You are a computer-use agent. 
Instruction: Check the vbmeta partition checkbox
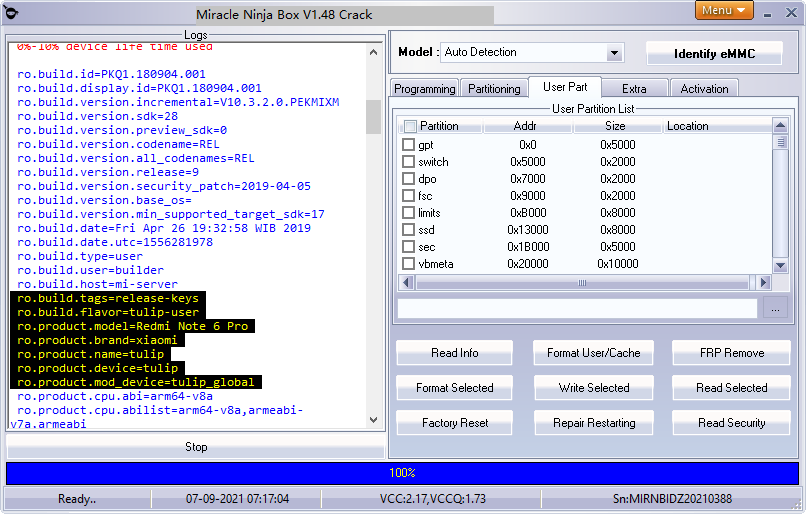click(408, 263)
